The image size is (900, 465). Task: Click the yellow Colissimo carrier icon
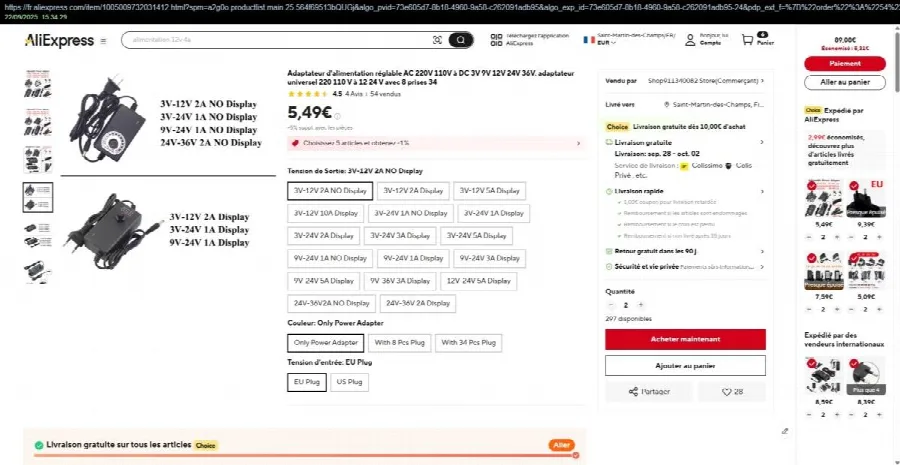click(x=684, y=166)
